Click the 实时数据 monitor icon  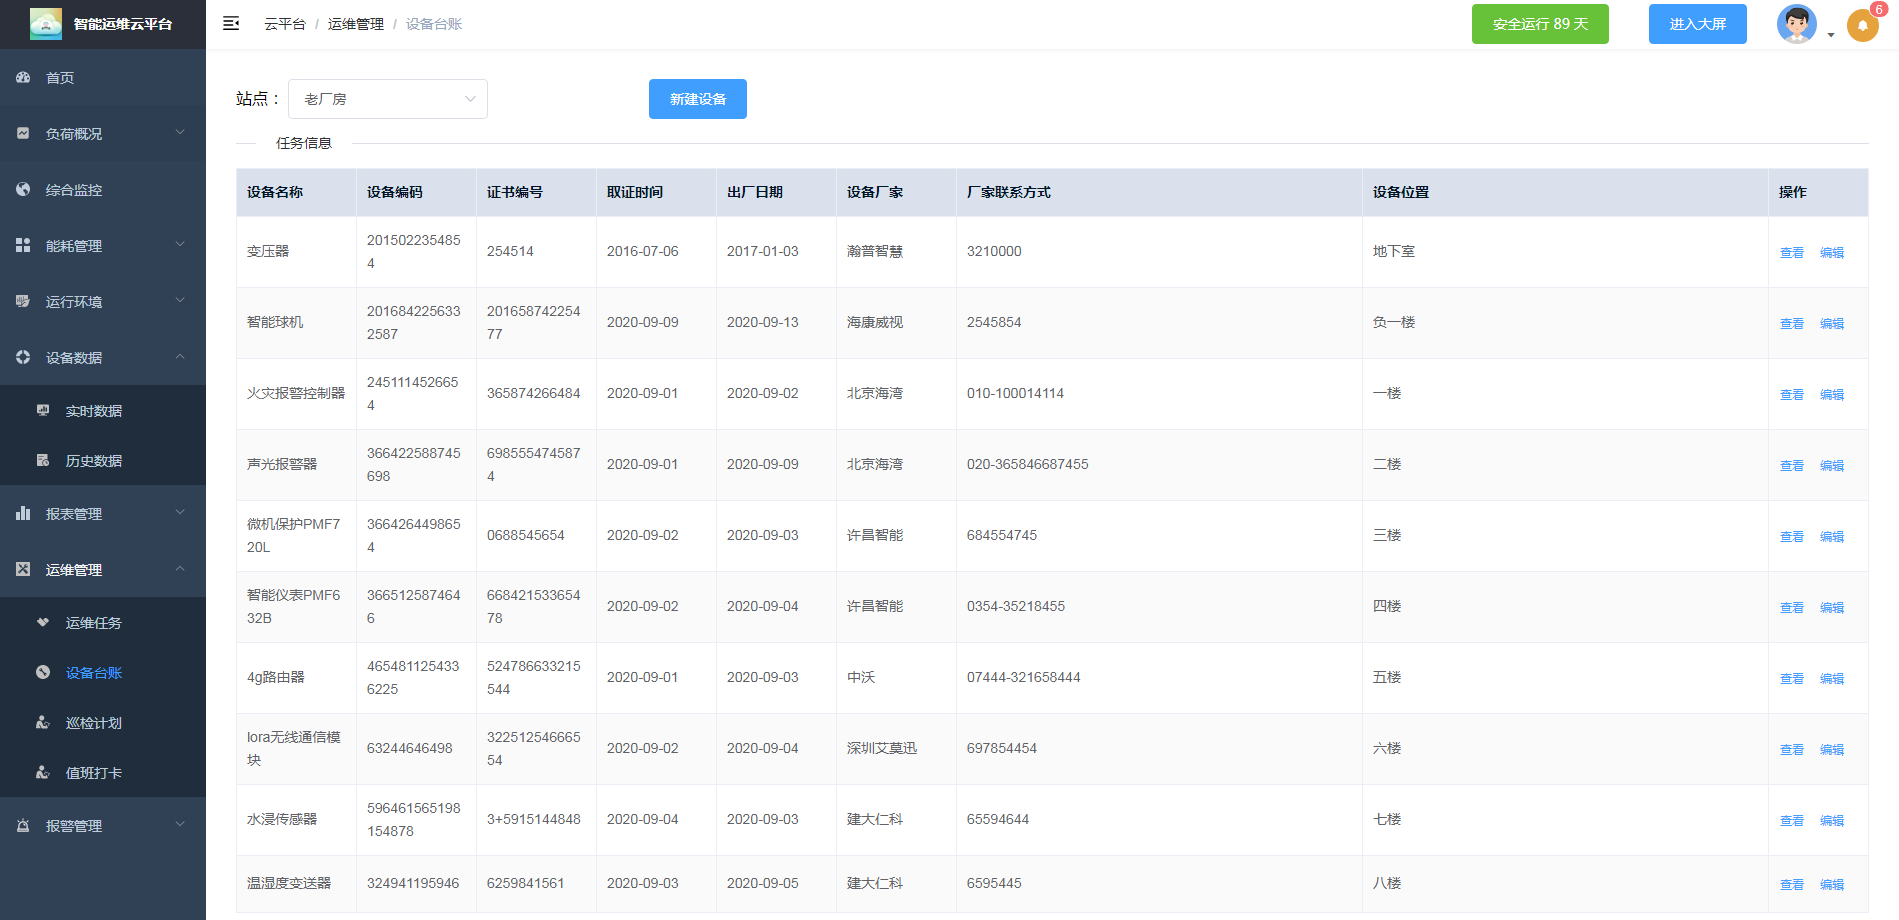click(43, 410)
